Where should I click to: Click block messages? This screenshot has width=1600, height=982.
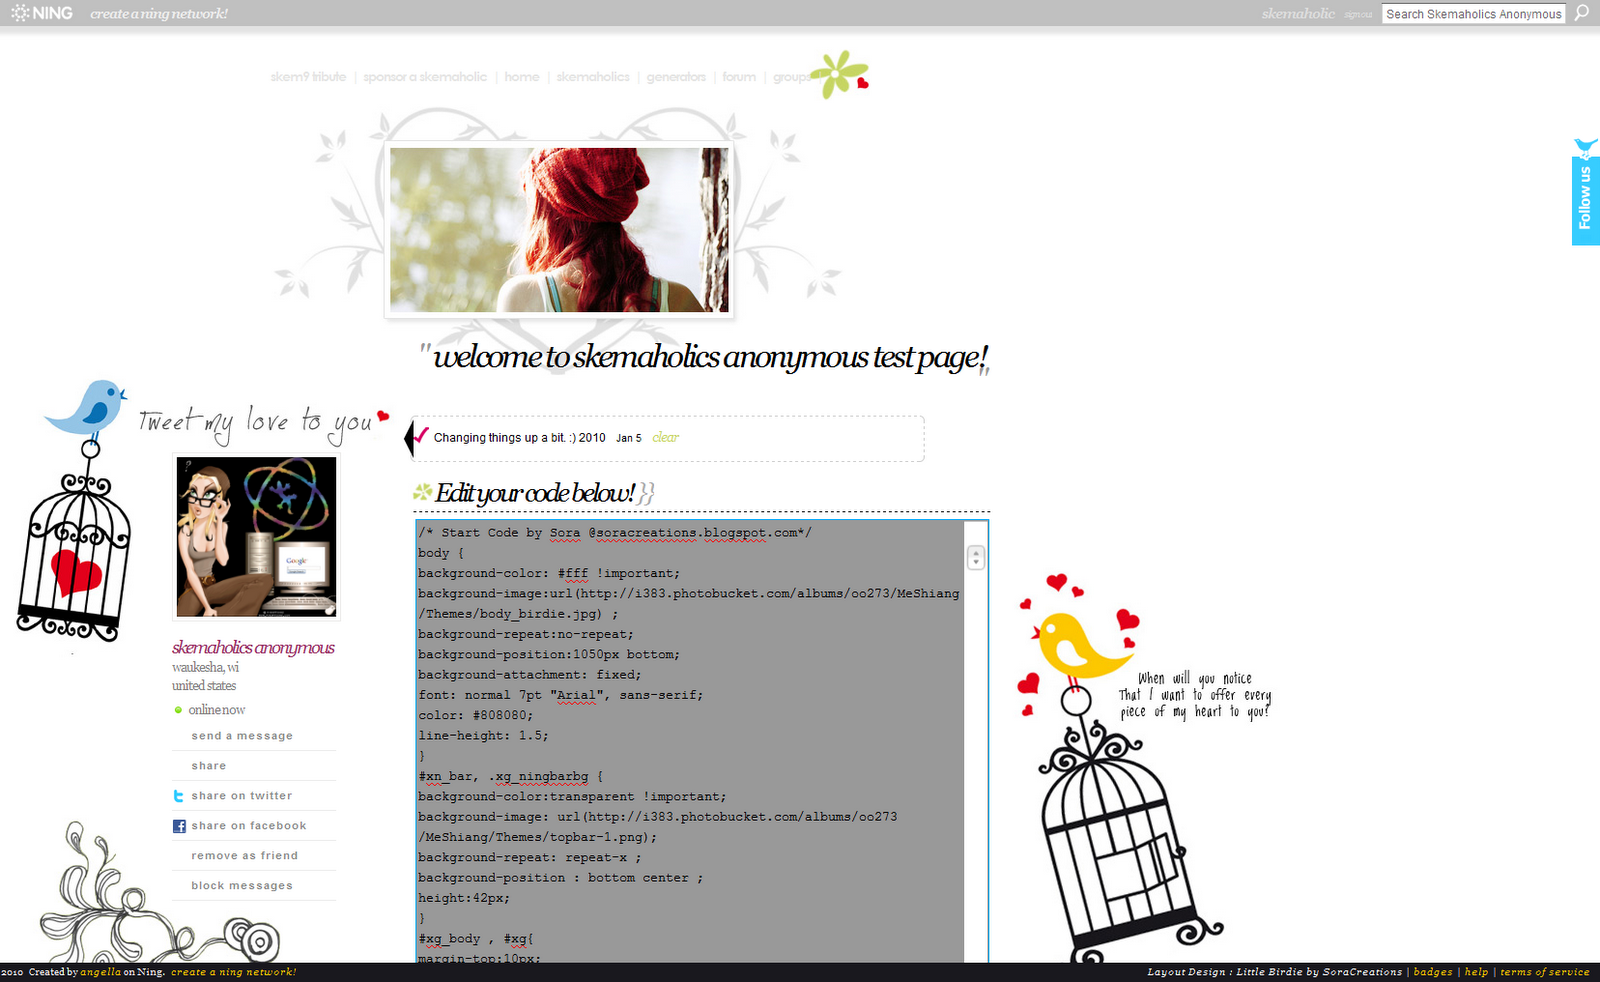tap(242, 886)
